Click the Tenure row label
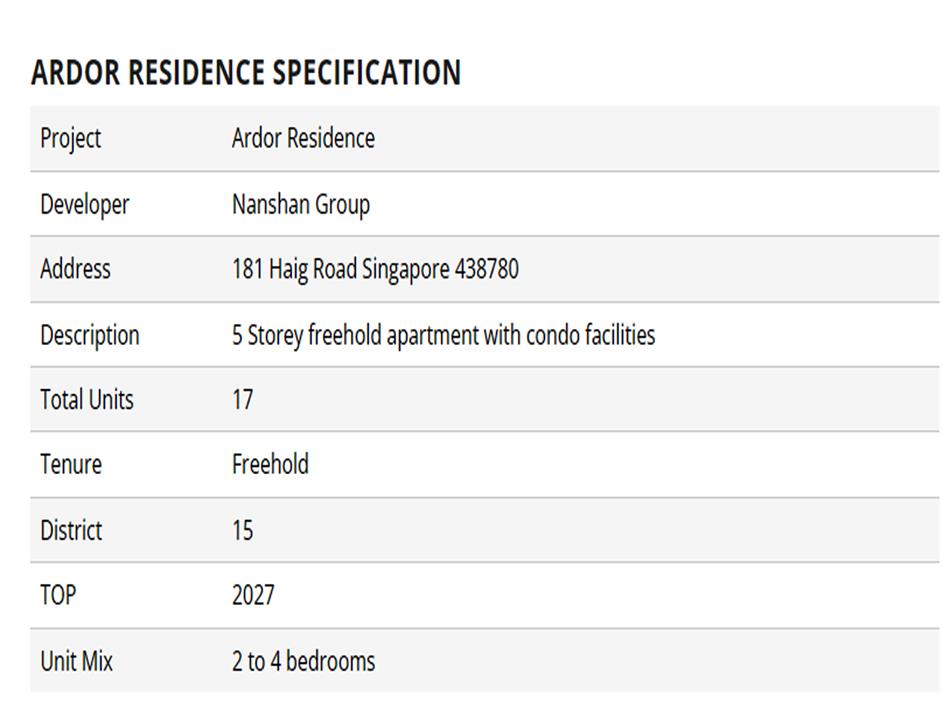This screenshot has width=943, height=717. coord(70,465)
